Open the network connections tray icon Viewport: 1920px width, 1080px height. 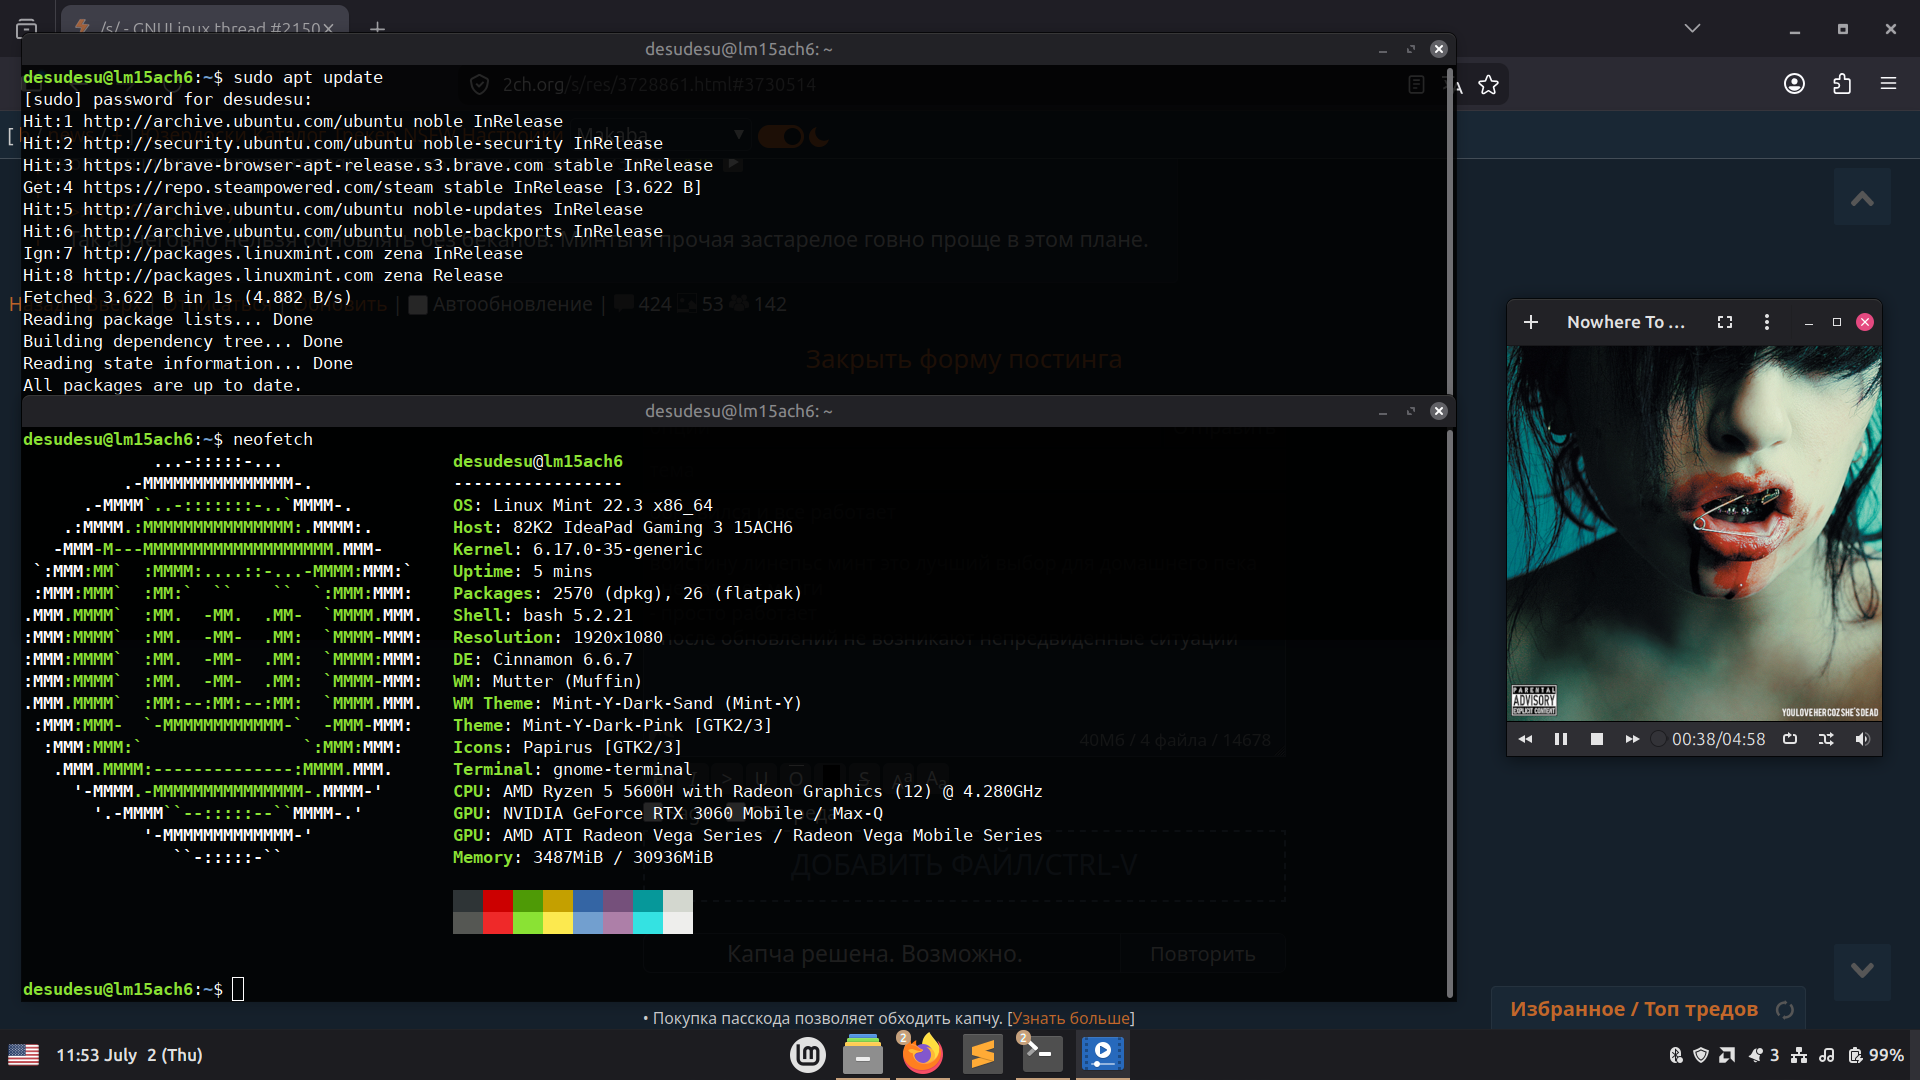[1799, 1055]
